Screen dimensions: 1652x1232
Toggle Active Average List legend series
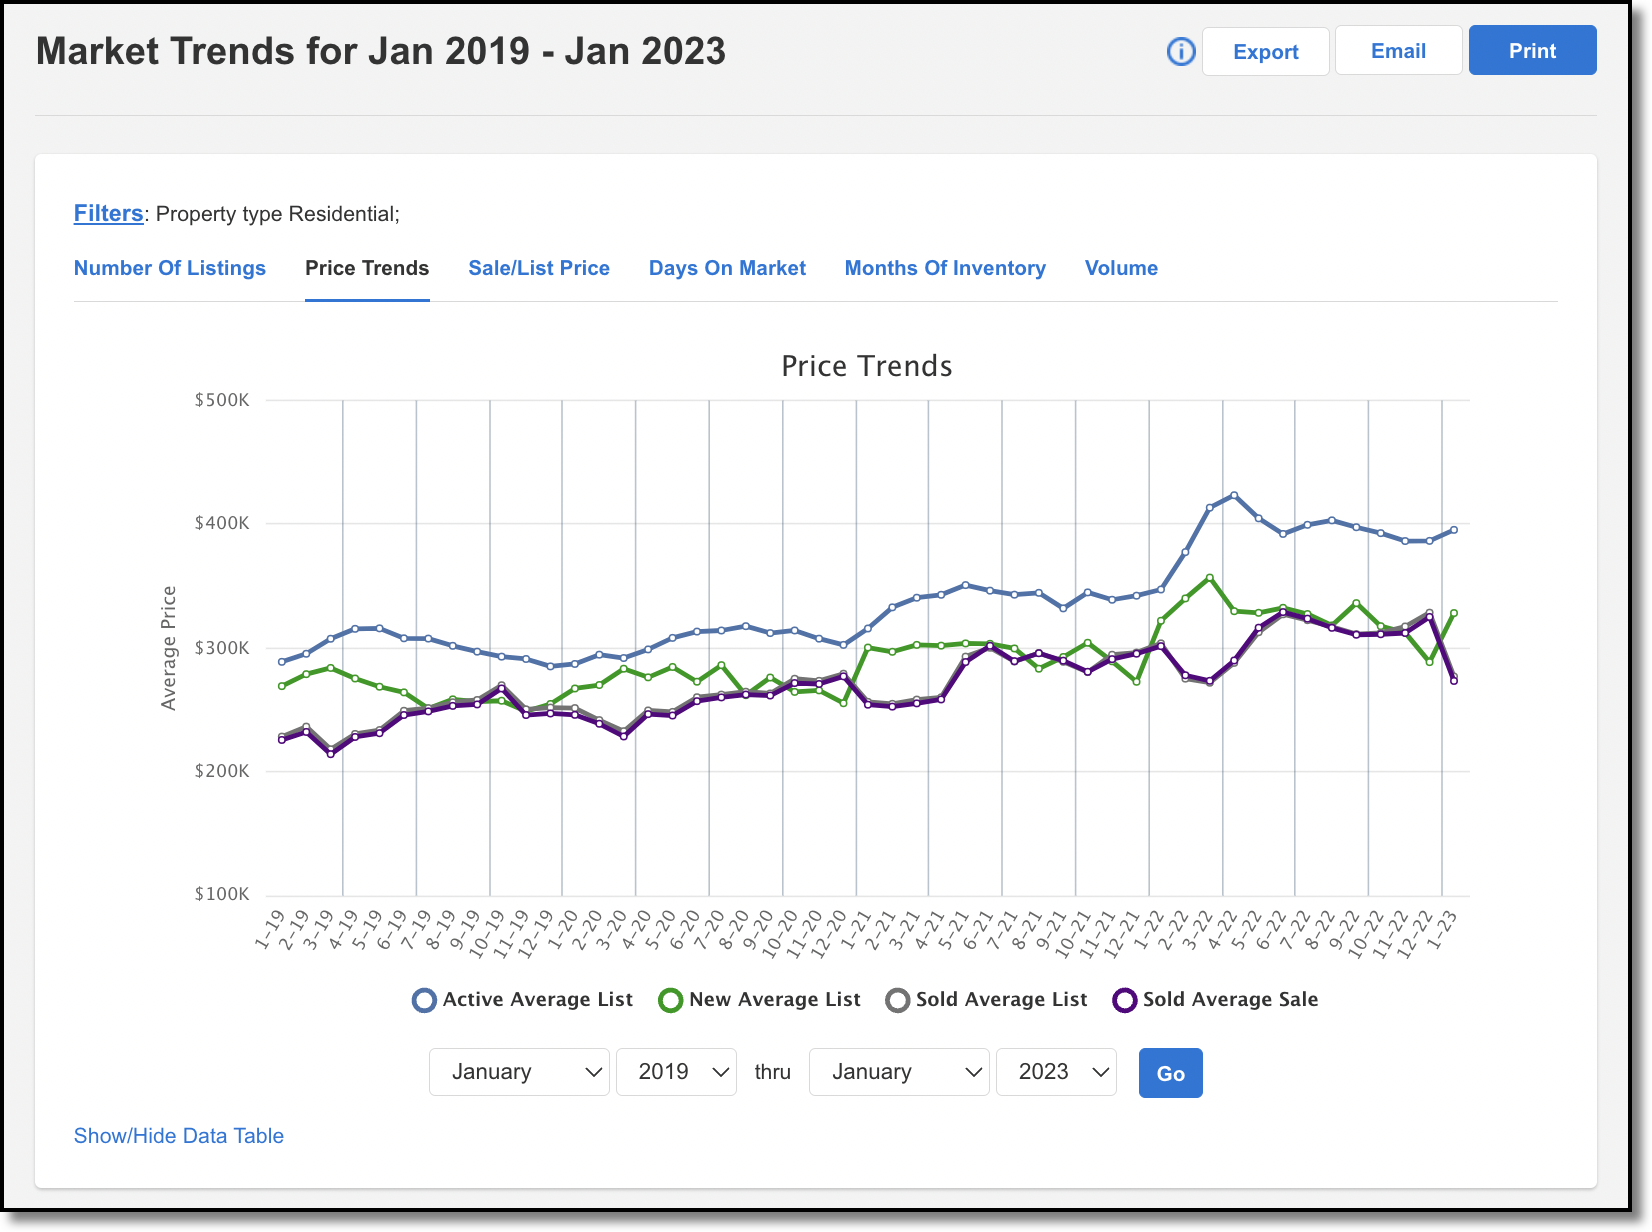(x=522, y=1000)
